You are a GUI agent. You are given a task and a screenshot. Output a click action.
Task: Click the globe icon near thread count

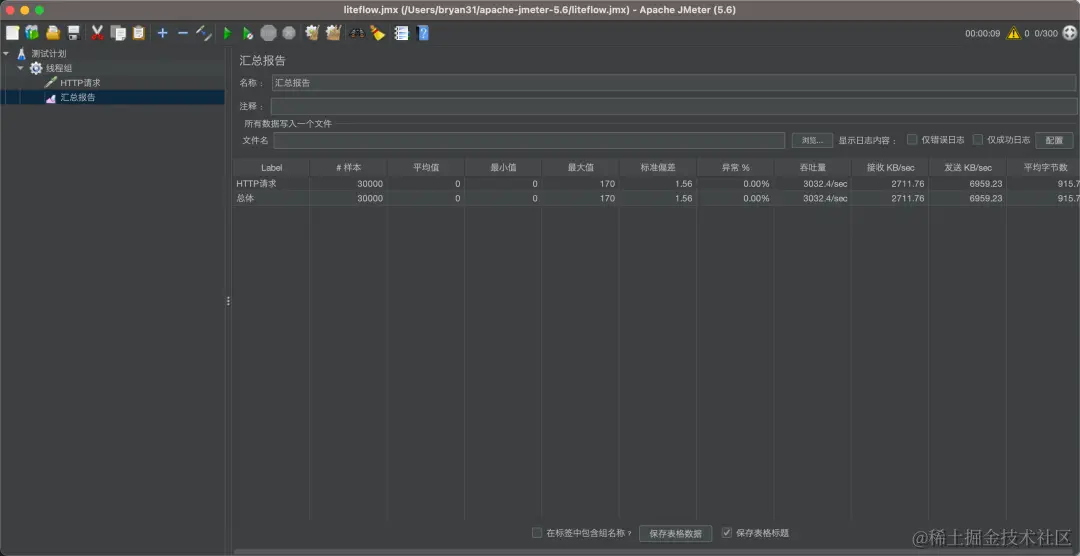click(x=1069, y=33)
